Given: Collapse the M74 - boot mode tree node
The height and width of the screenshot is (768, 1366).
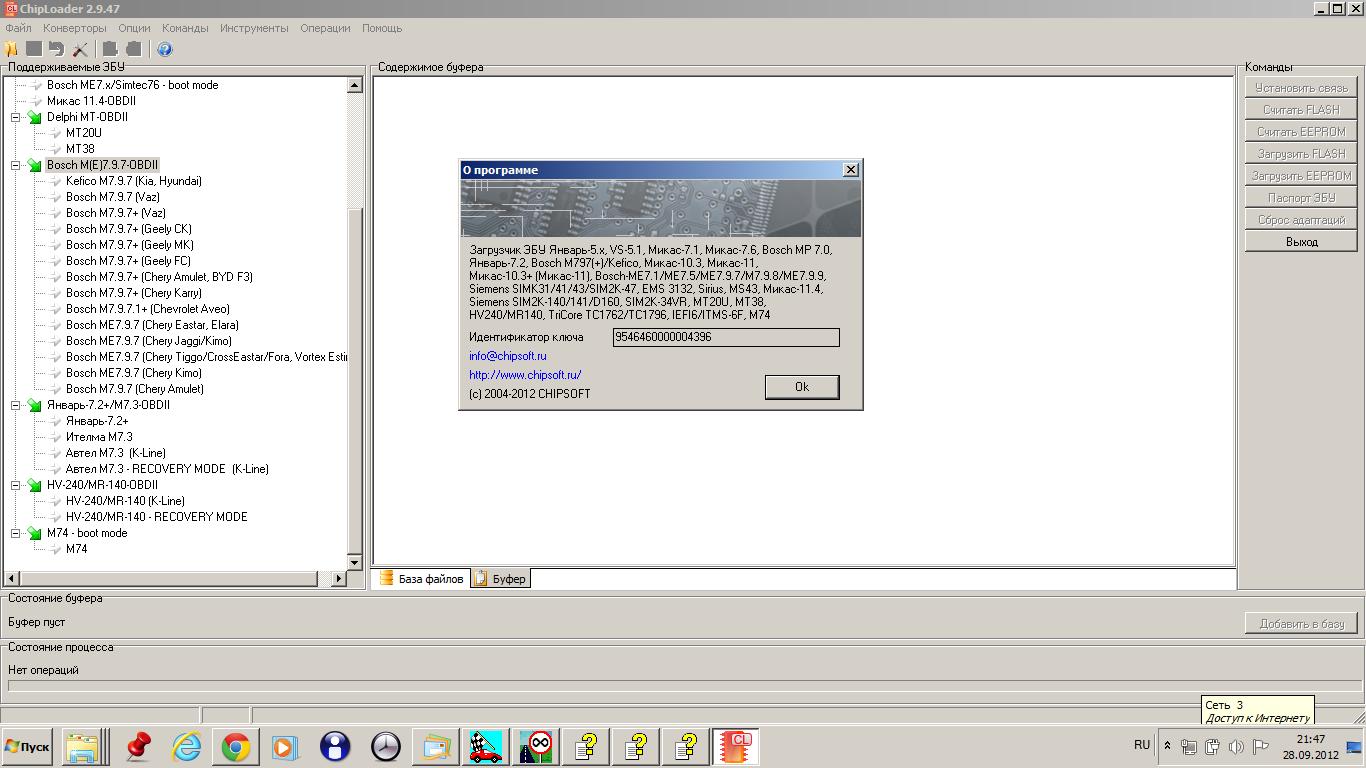Looking at the screenshot, I should click(x=16, y=533).
